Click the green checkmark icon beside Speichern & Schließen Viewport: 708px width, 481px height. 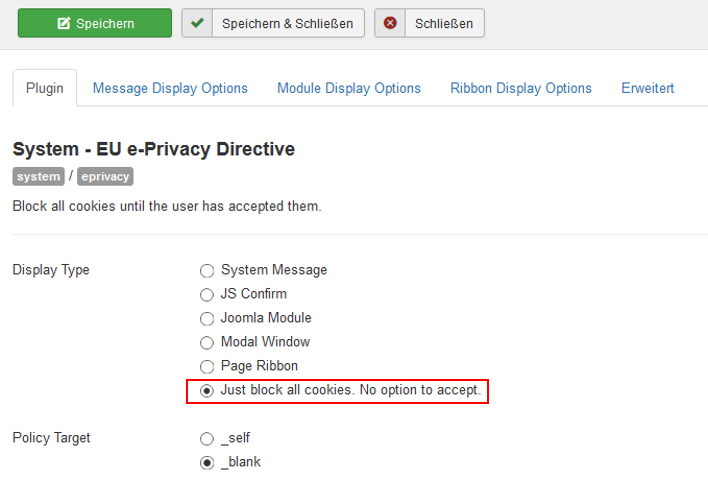coord(197,24)
